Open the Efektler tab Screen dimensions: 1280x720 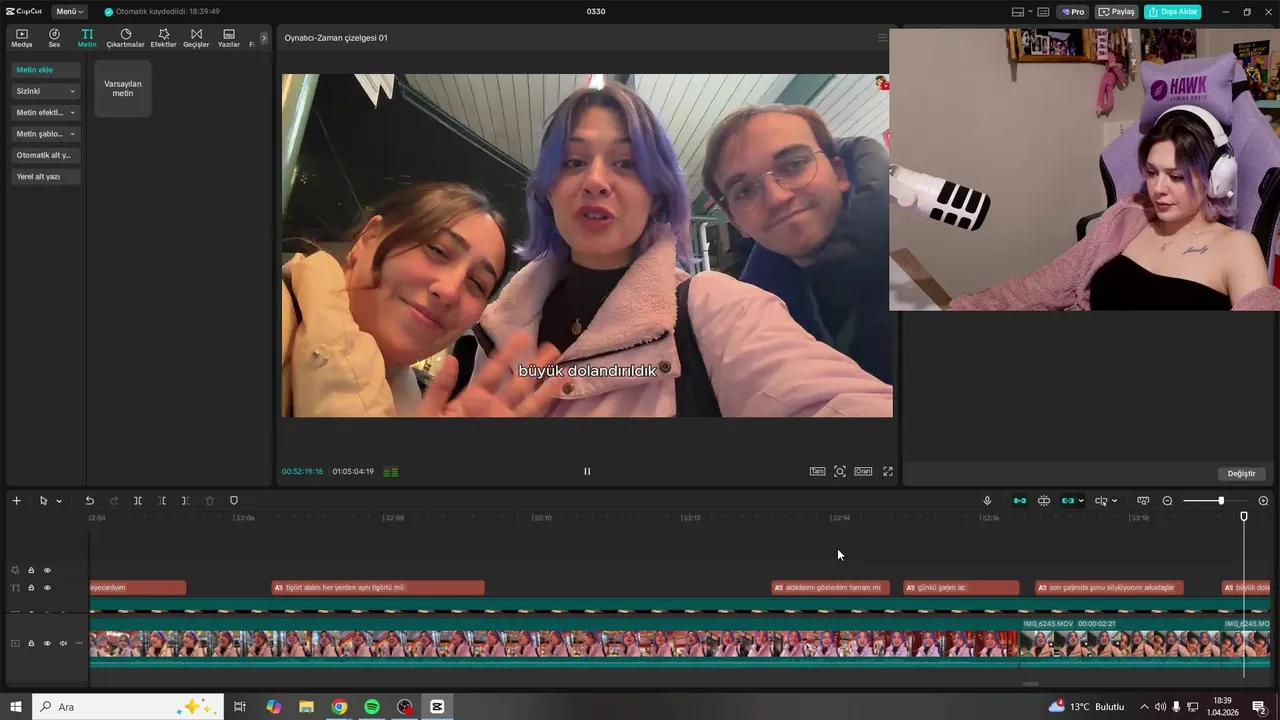click(163, 38)
